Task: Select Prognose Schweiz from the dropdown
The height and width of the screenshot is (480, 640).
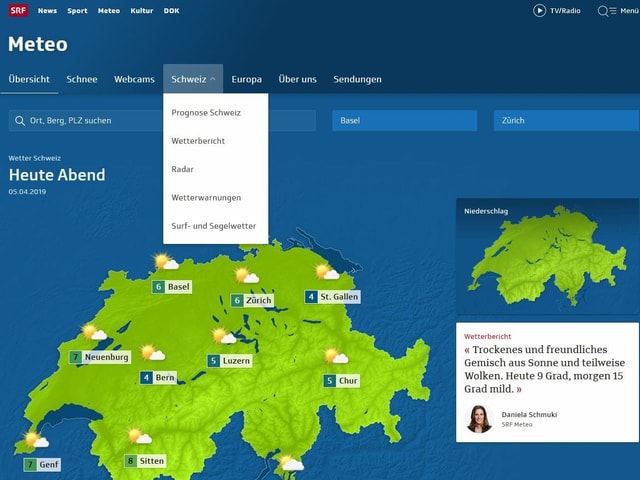Action: 206,113
